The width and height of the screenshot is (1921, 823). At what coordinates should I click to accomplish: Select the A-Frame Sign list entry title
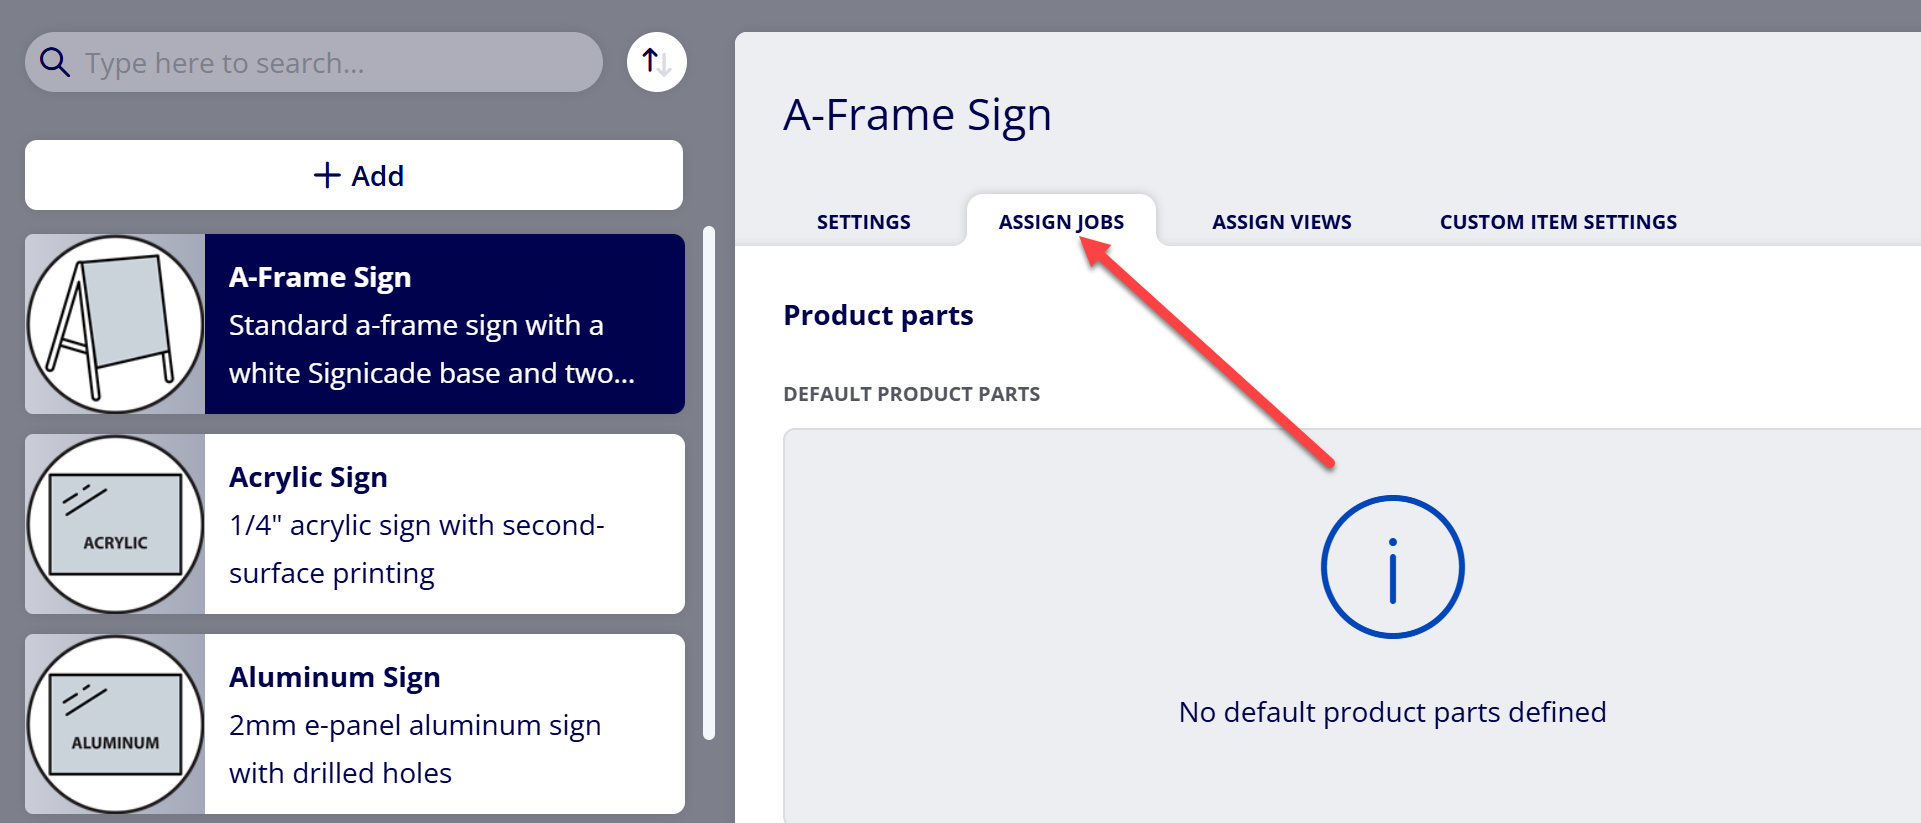(320, 277)
